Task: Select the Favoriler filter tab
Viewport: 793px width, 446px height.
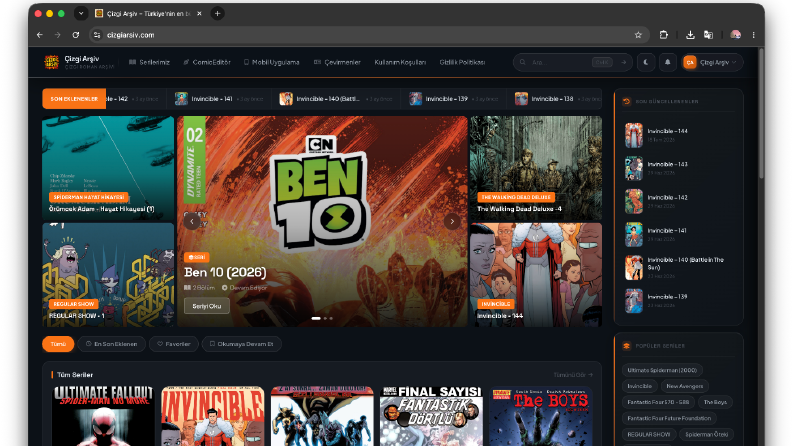Action: (x=173, y=344)
